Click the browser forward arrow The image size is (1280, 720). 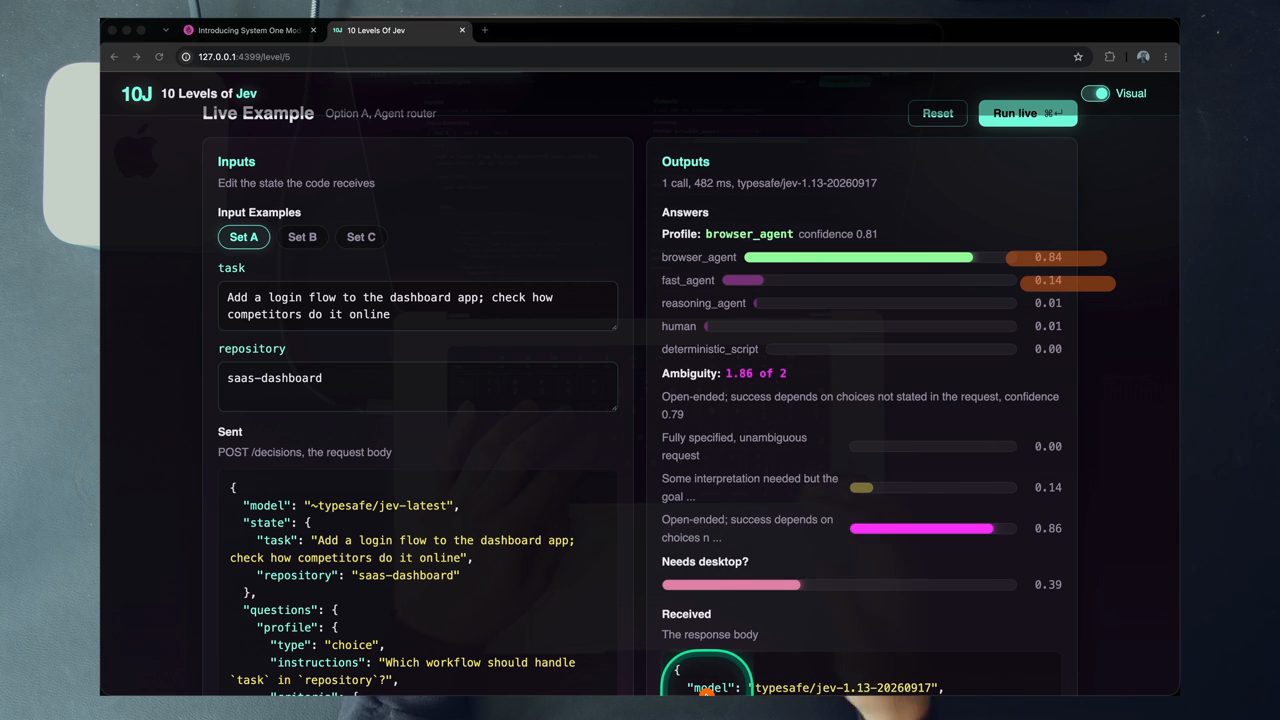[x=136, y=57]
